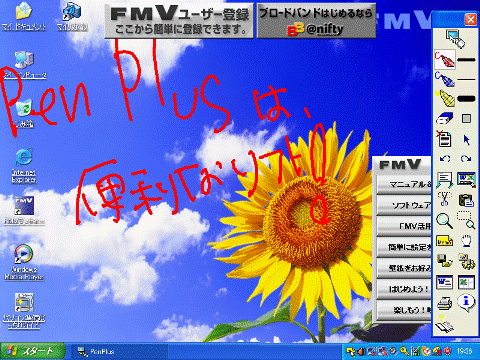The image size is (480, 360).
Task: Open the My Computer desktop icon at top
Action: (x=71, y=17)
